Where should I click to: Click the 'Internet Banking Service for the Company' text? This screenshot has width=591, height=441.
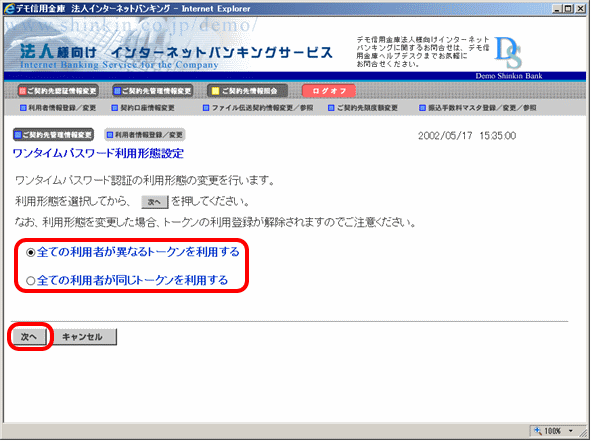119,65
